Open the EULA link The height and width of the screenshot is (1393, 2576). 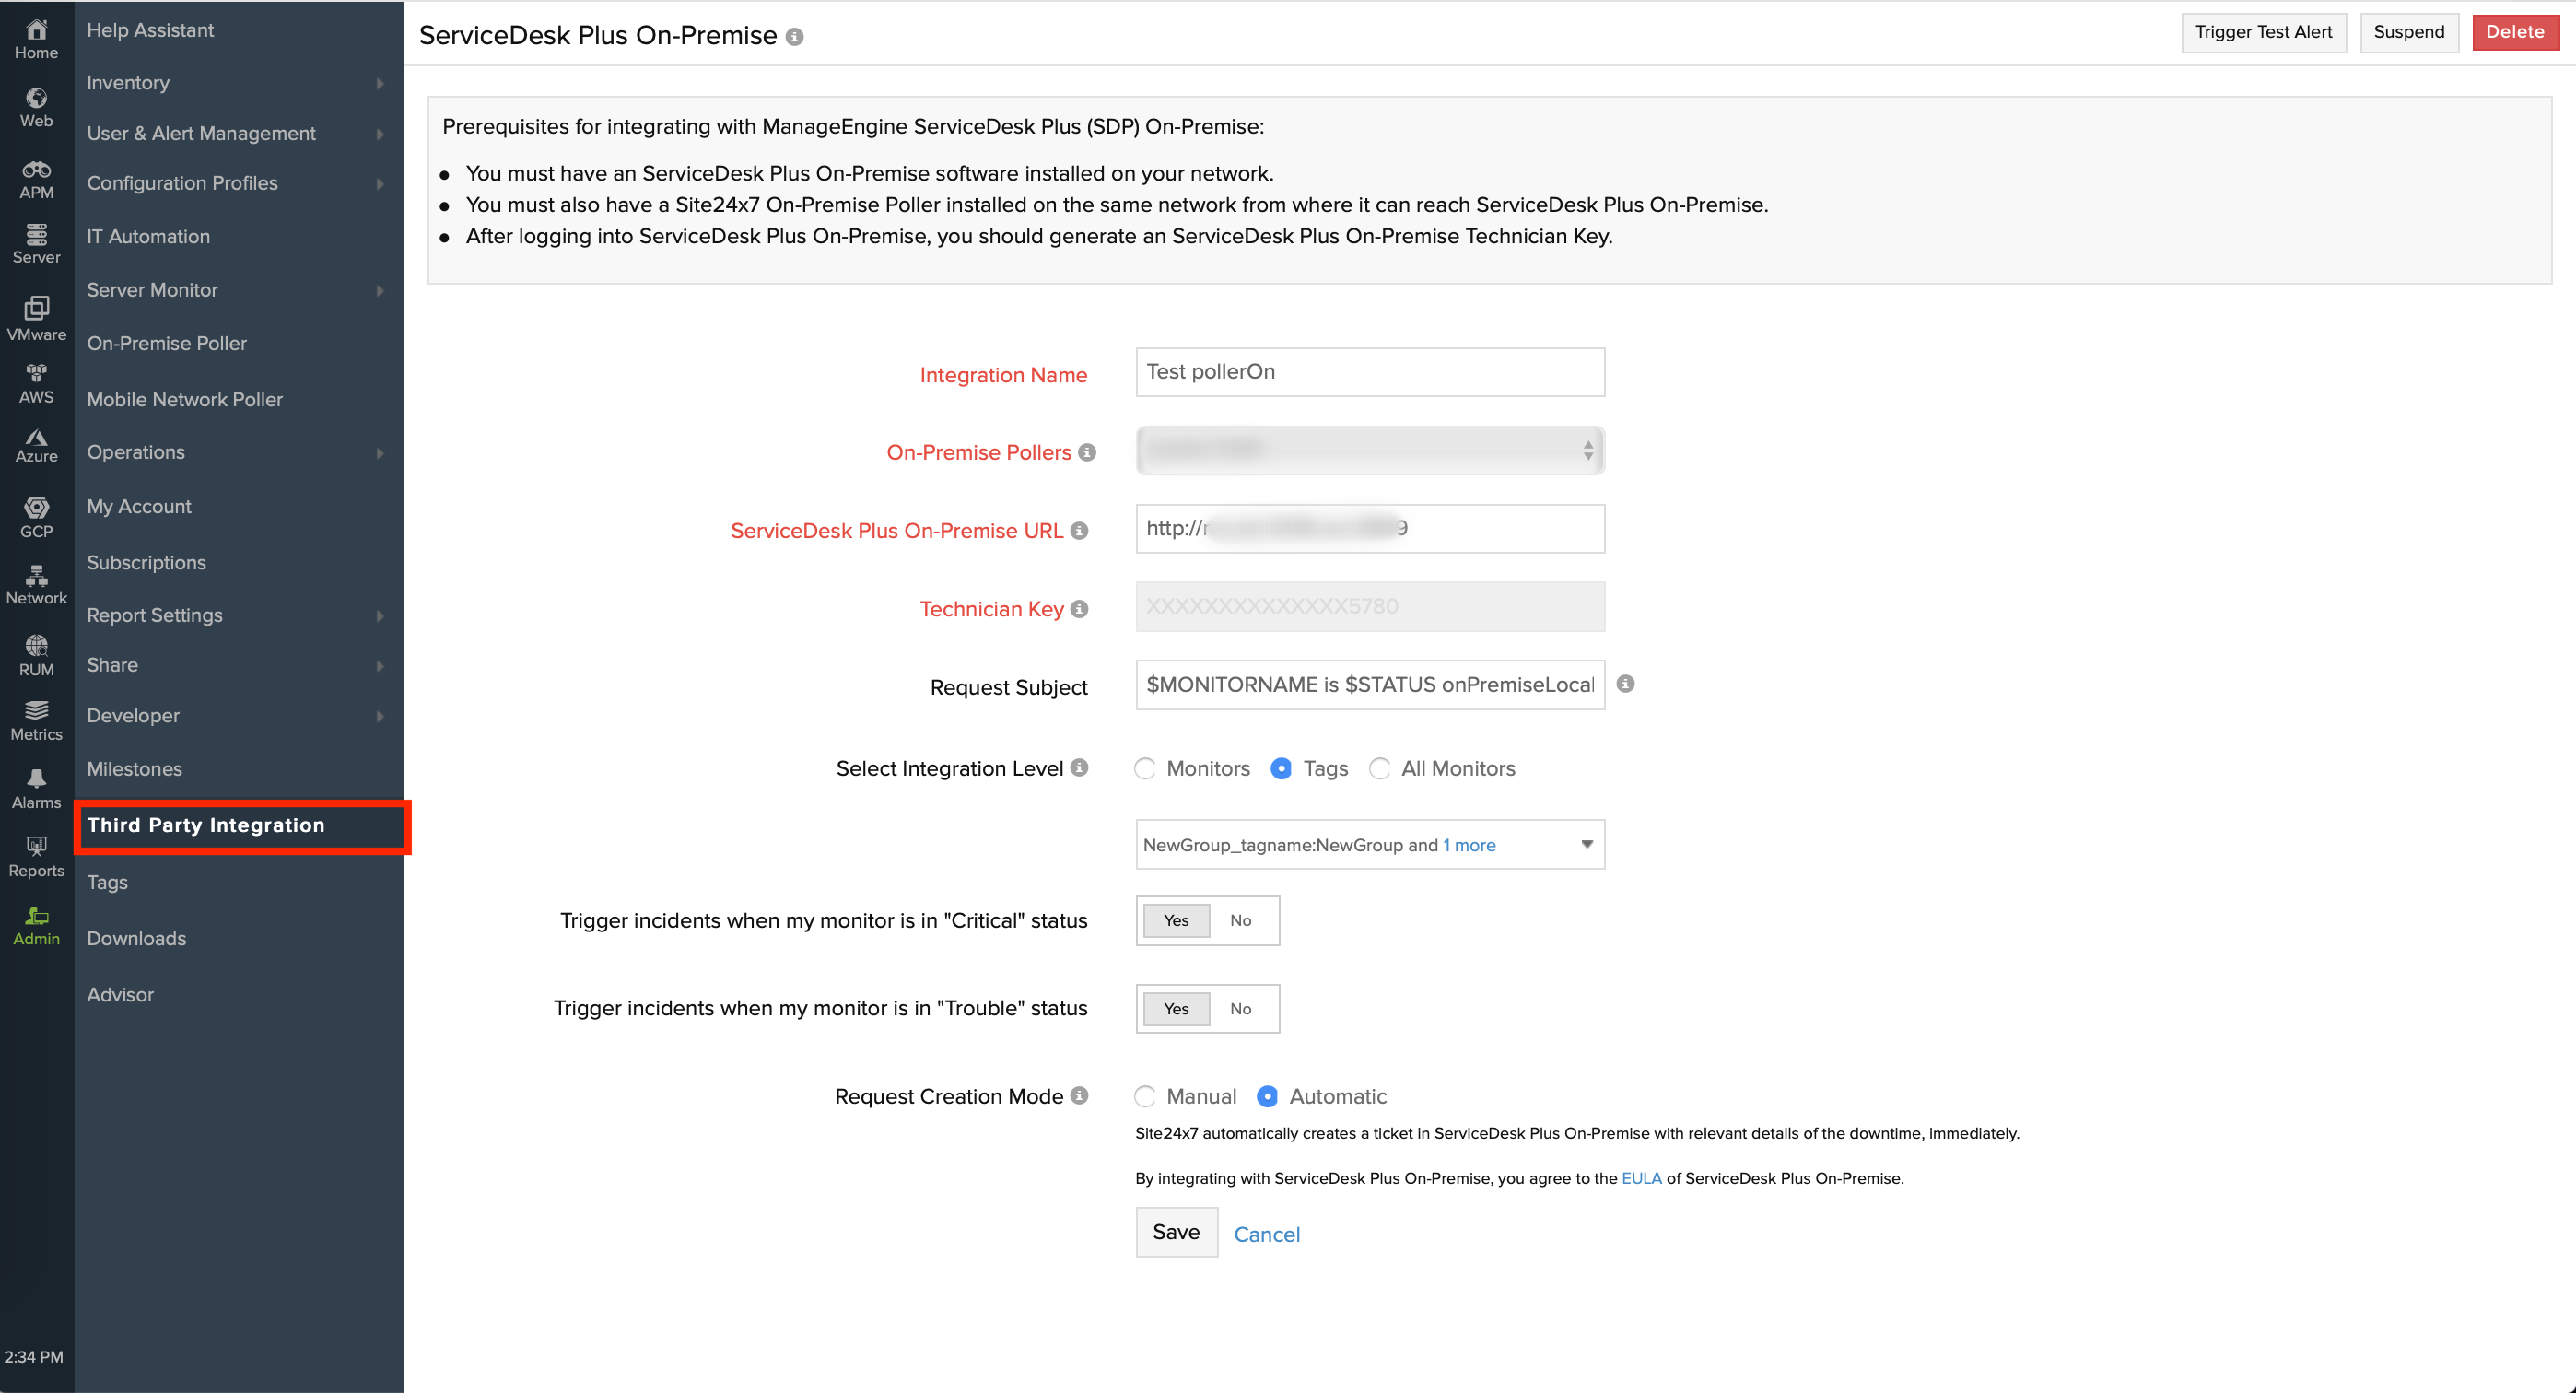(x=1640, y=1178)
